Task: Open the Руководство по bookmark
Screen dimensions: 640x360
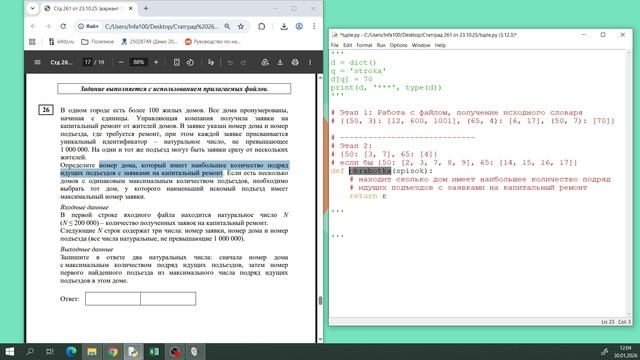Action: coord(213,42)
